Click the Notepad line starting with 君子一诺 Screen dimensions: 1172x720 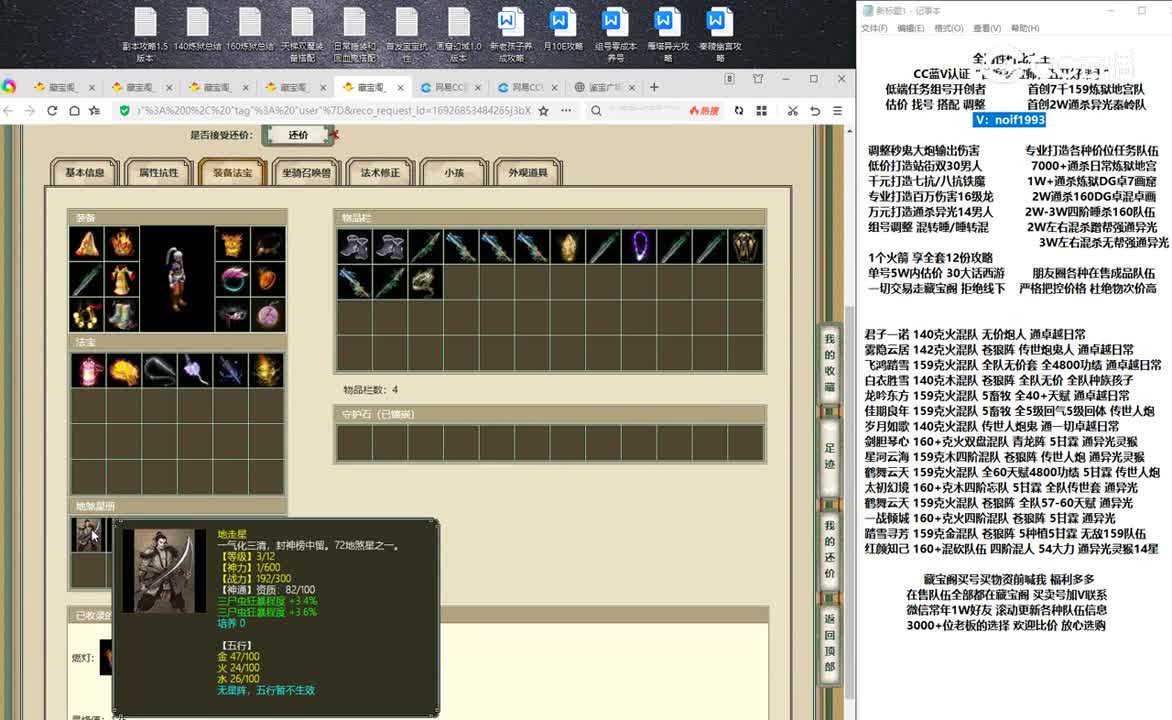point(975,334)
